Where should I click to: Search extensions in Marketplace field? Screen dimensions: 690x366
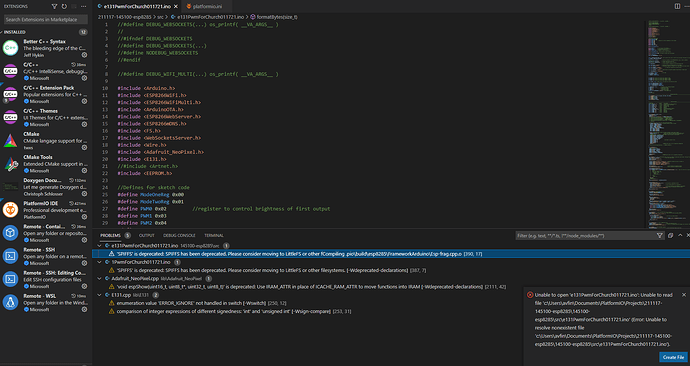point(46,19)
